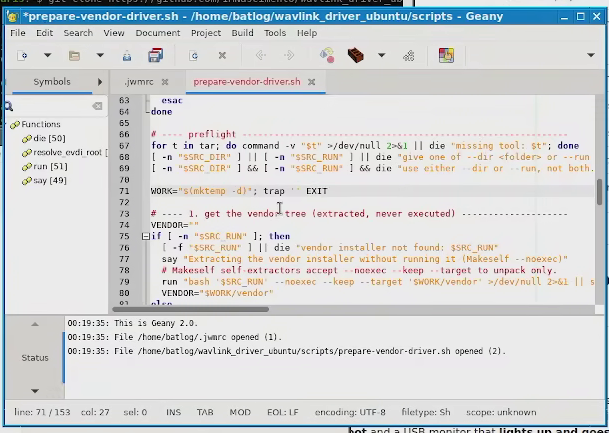Screen dimensions: 609x433
Task: Navigate back a location arrow
Action: point(261,56)
